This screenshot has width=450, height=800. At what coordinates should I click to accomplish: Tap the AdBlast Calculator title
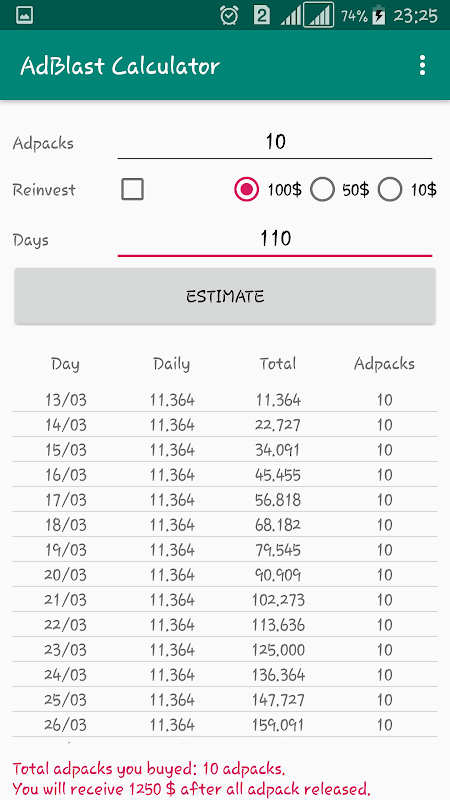point(120,66)
